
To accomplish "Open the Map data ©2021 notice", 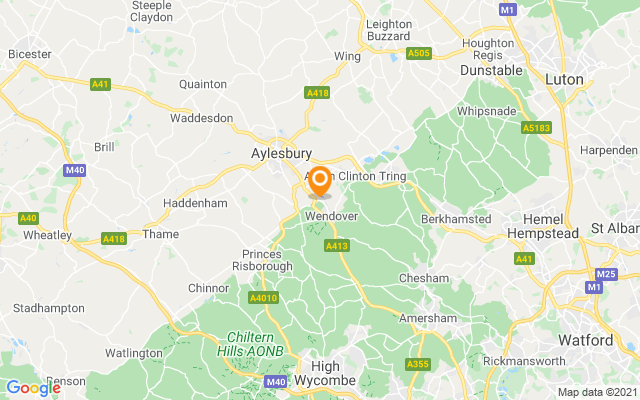I will (598, 392).
